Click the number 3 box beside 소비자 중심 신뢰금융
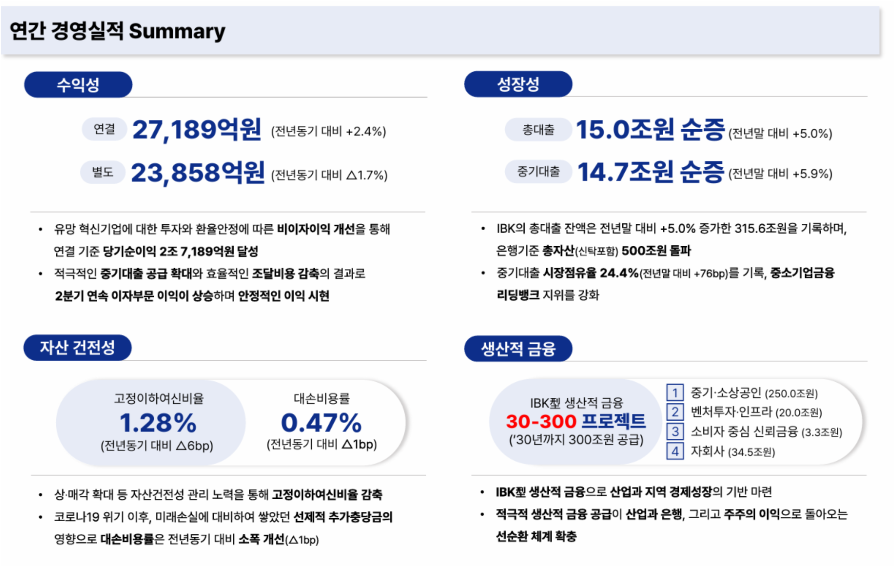Image resolution: width=894 pixels, height=566 pixels. point(675,431)
